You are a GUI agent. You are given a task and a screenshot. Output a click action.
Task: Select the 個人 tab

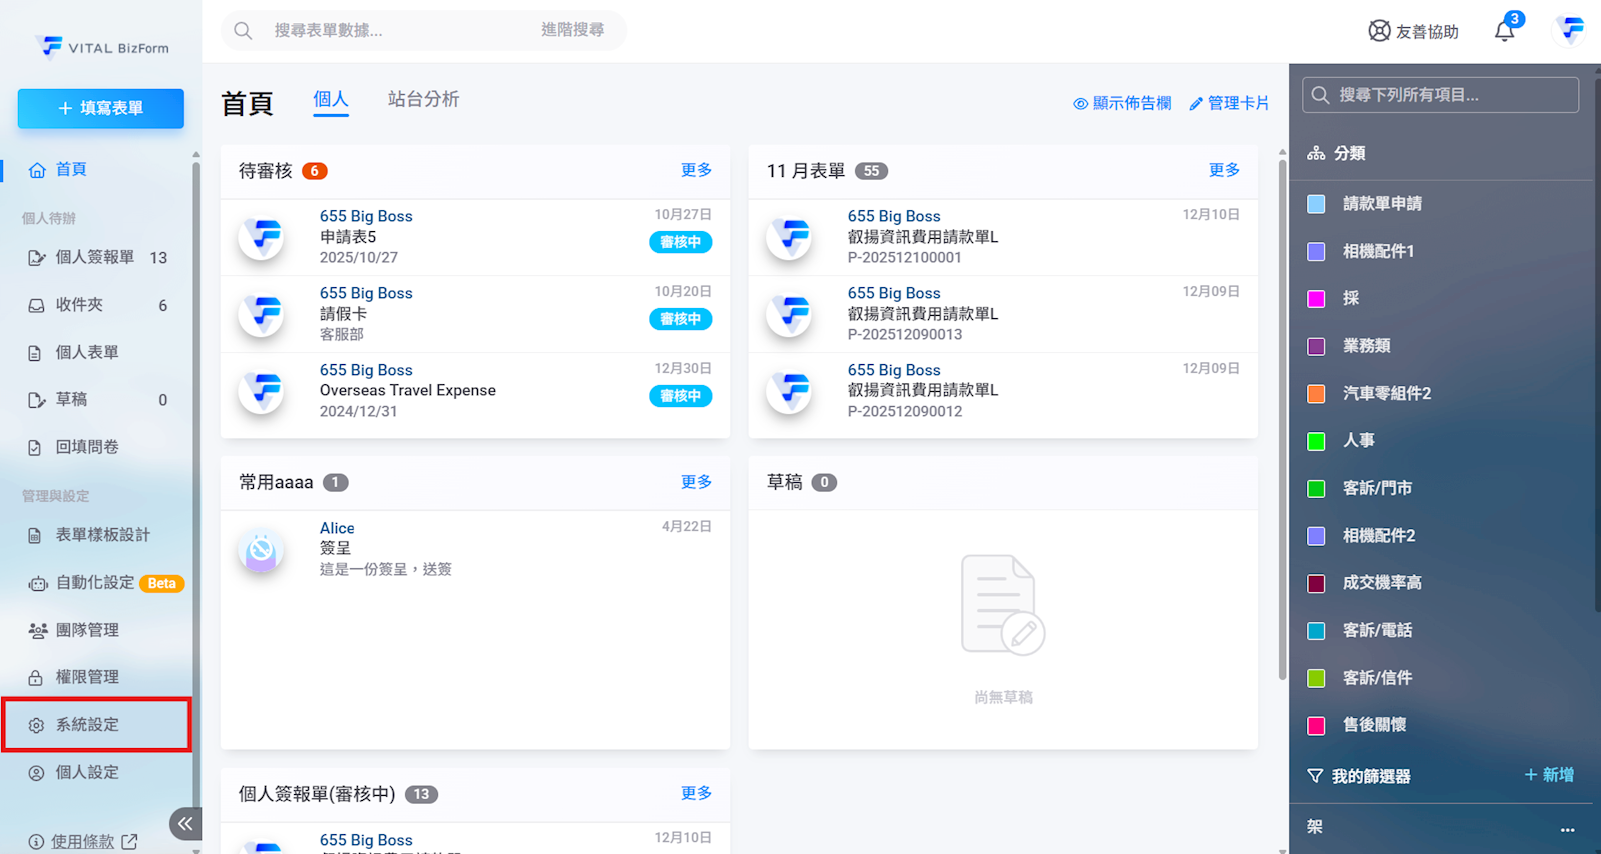tap(330, 99)
